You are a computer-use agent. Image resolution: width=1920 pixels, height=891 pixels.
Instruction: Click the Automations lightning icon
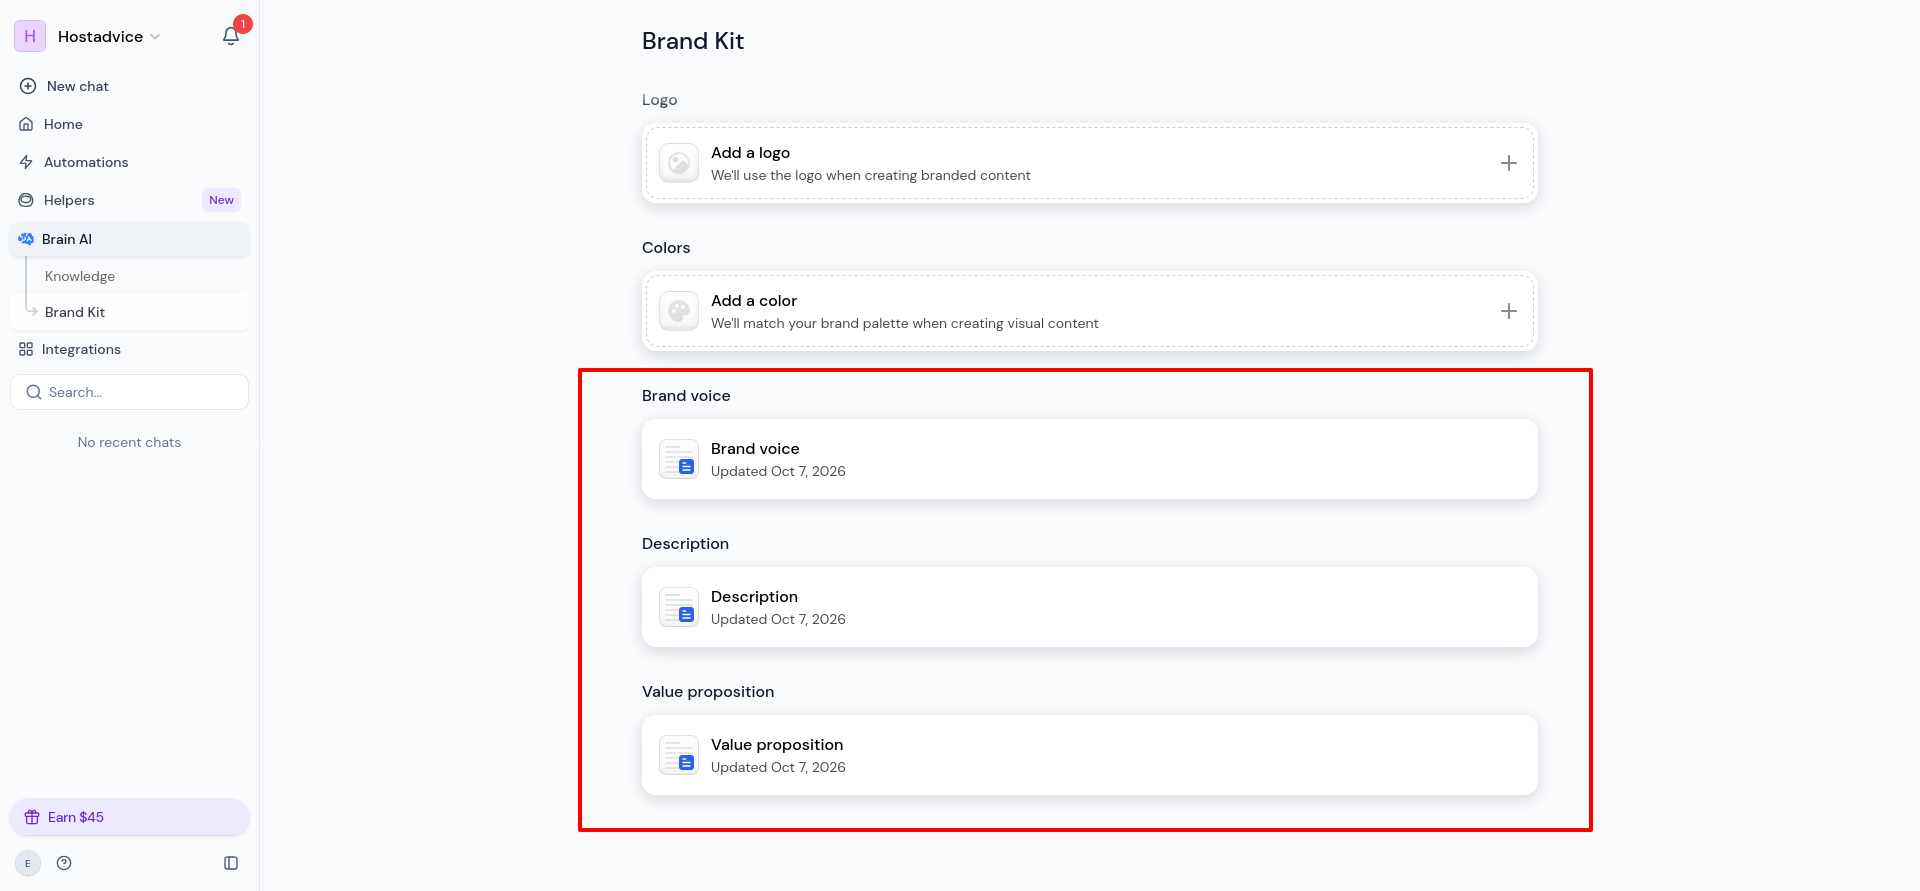[x=26, y=162]
